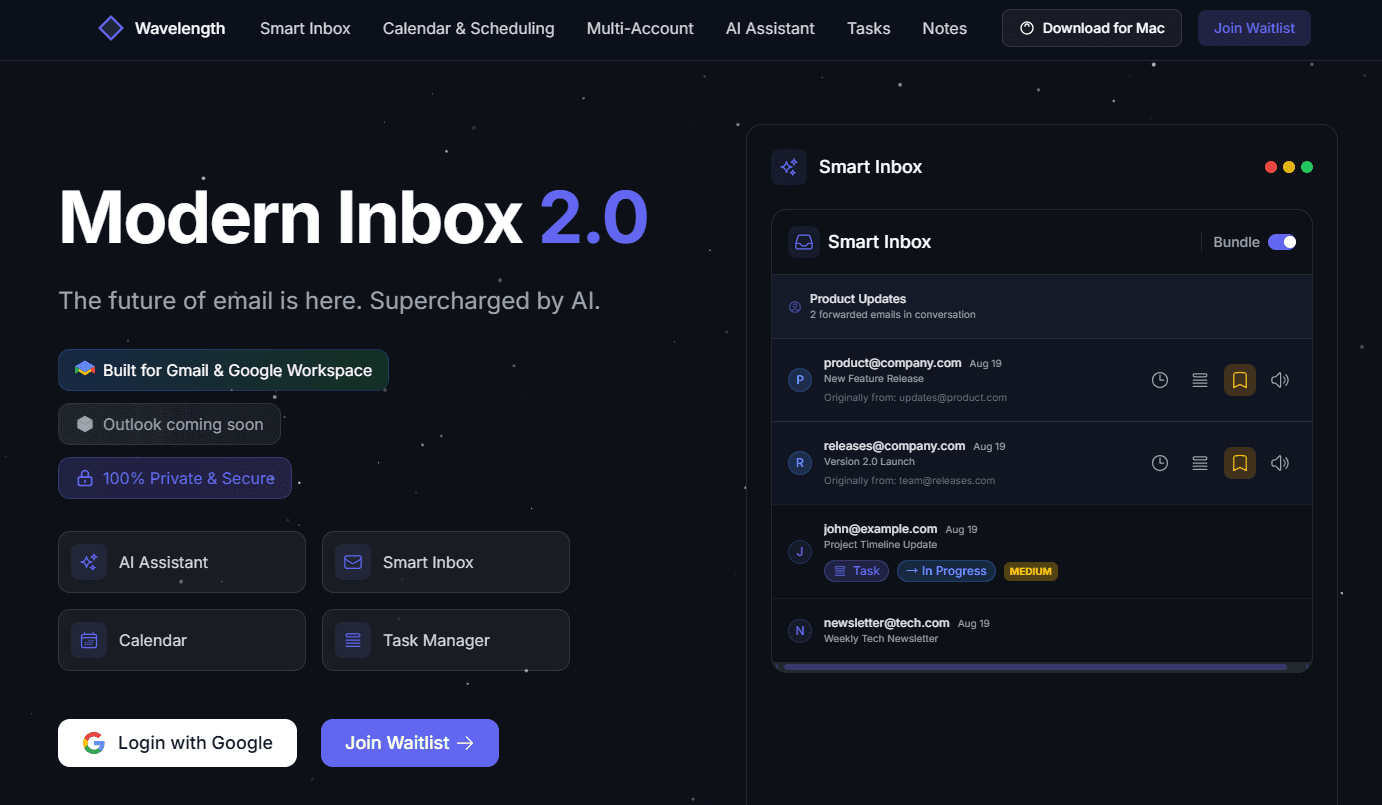Click the Product Updates bundle header
Image resolution: width=1382 pixels, height=805 pixels.
(1042, 306)
